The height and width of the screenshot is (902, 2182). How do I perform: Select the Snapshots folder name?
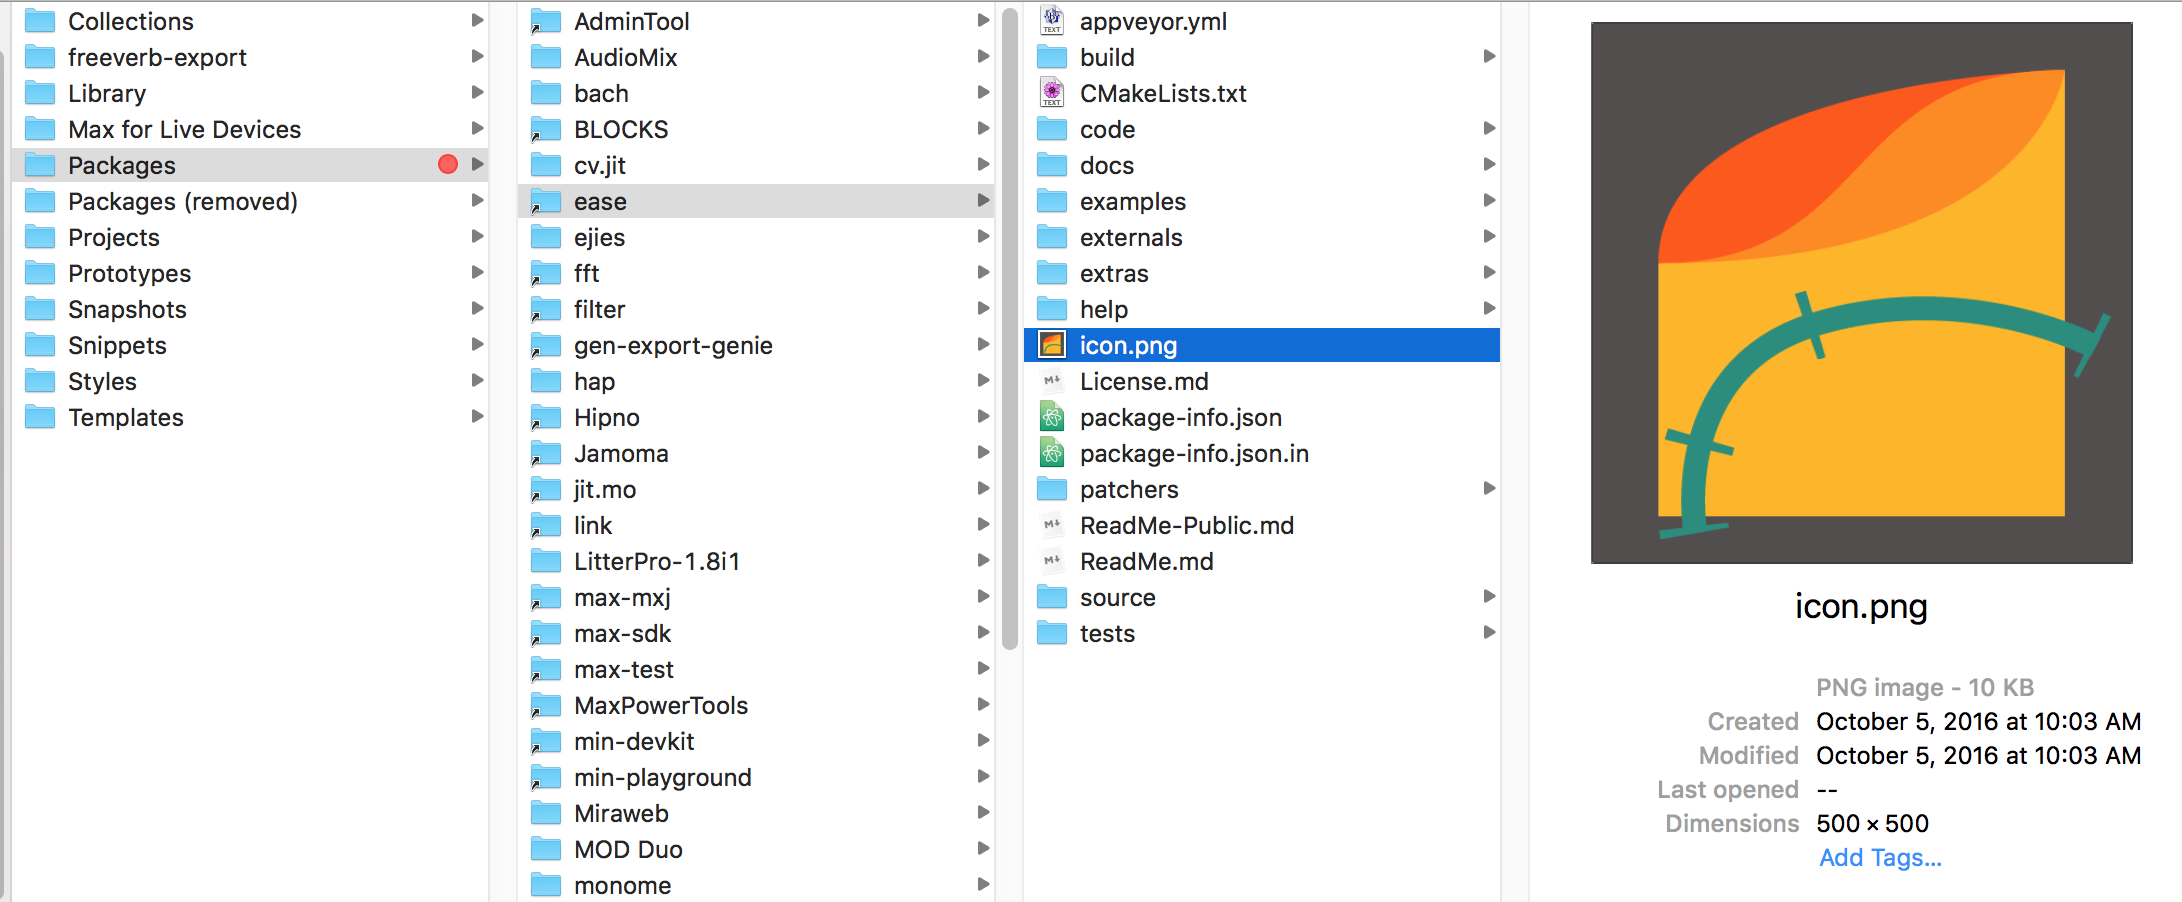pos(127,309)
